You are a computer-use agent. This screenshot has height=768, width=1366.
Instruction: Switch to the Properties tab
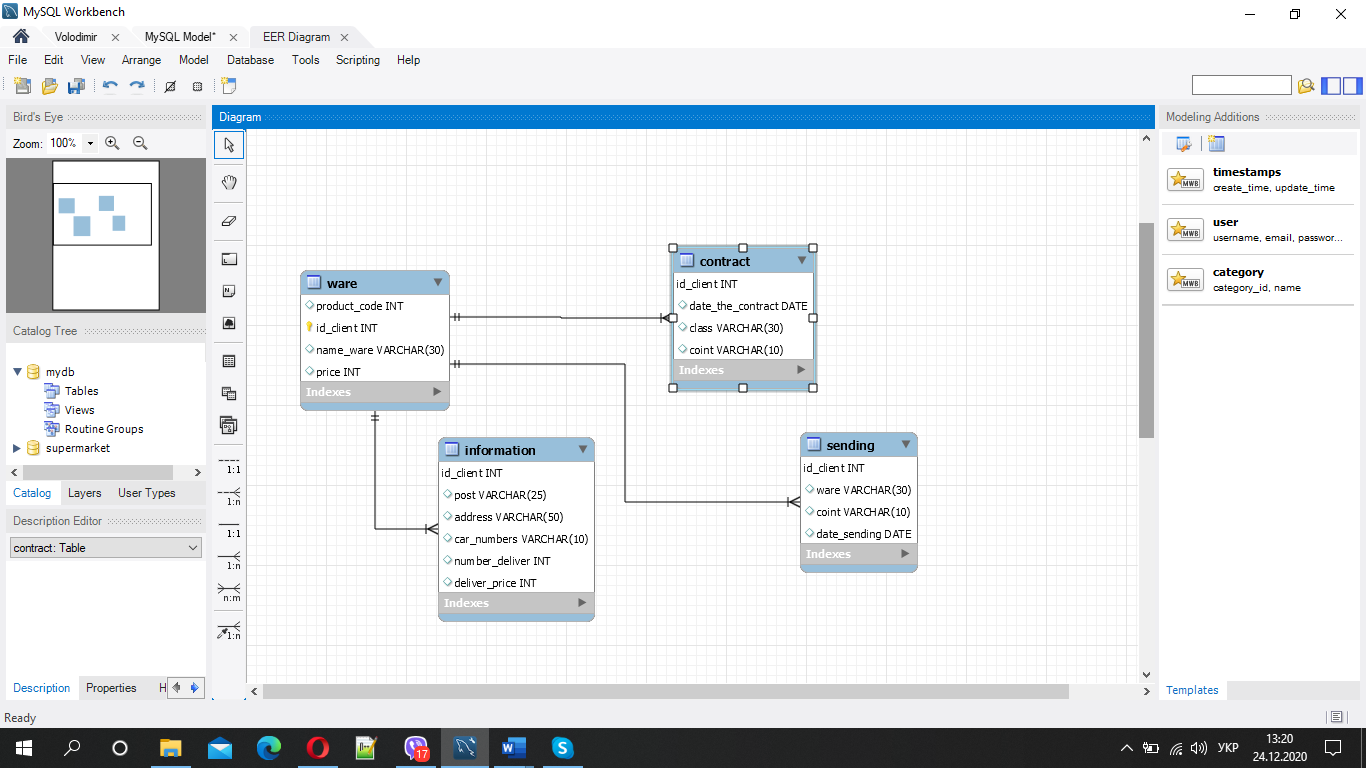[x=111, y=688]
